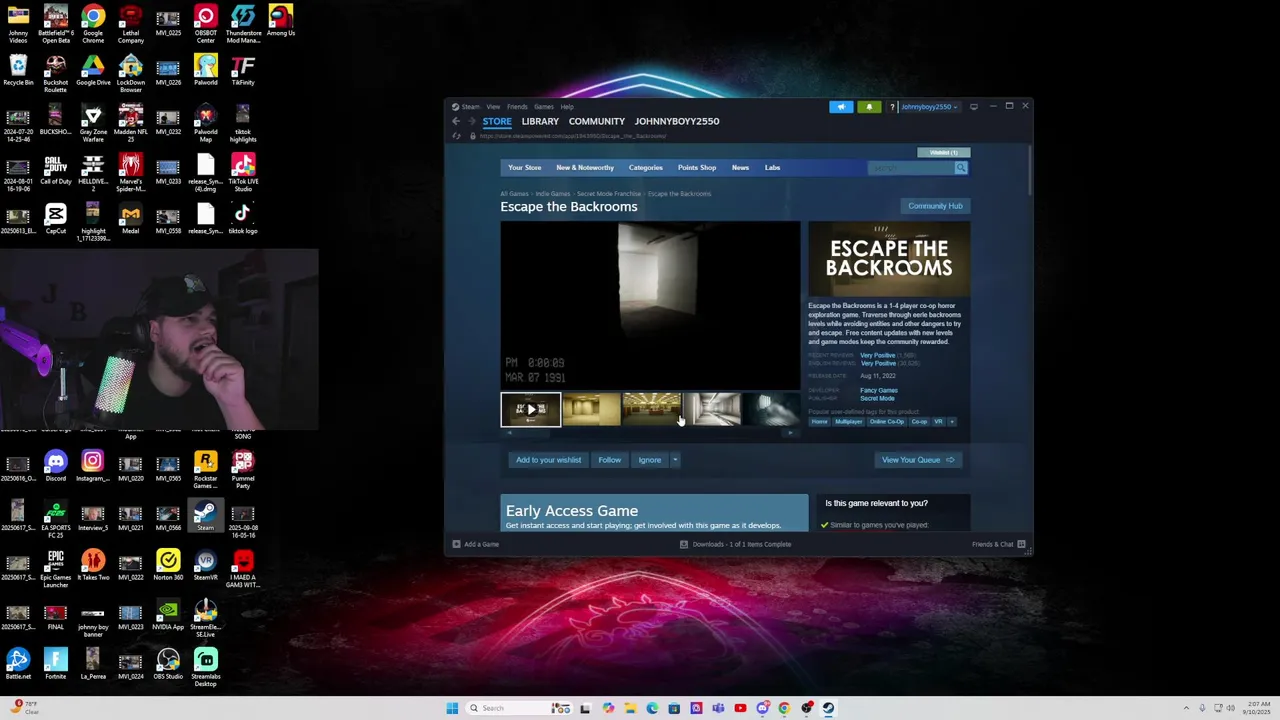This screenshot has width=1280, height=720.
Task: Click the Ignore button
Action: tap(650, 460)
